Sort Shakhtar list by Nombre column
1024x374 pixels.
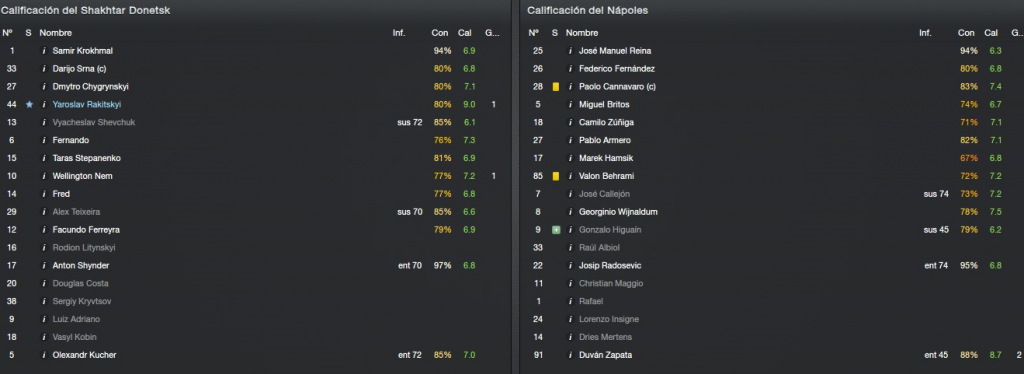[x=56, y=33]
